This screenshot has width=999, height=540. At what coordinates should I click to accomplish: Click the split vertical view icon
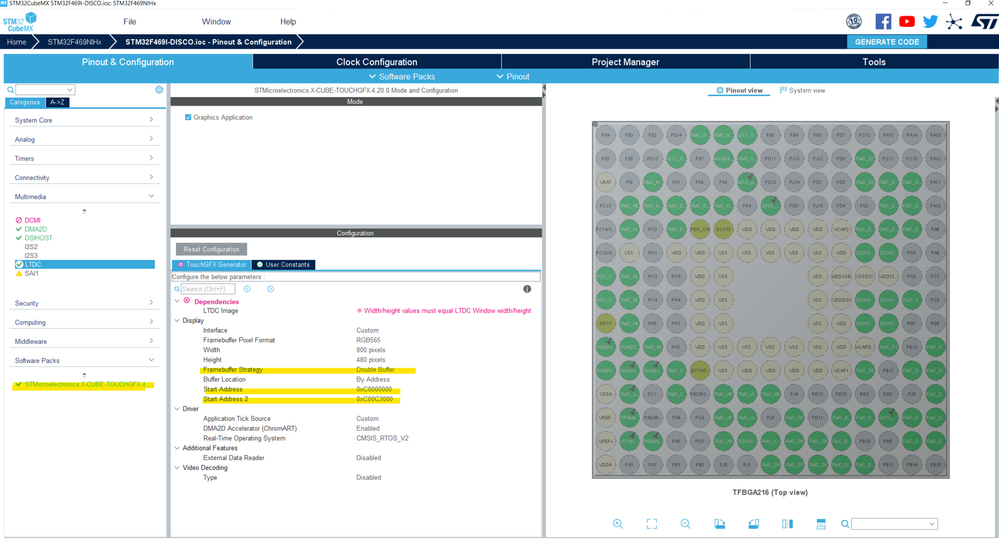tap(787, 523)
